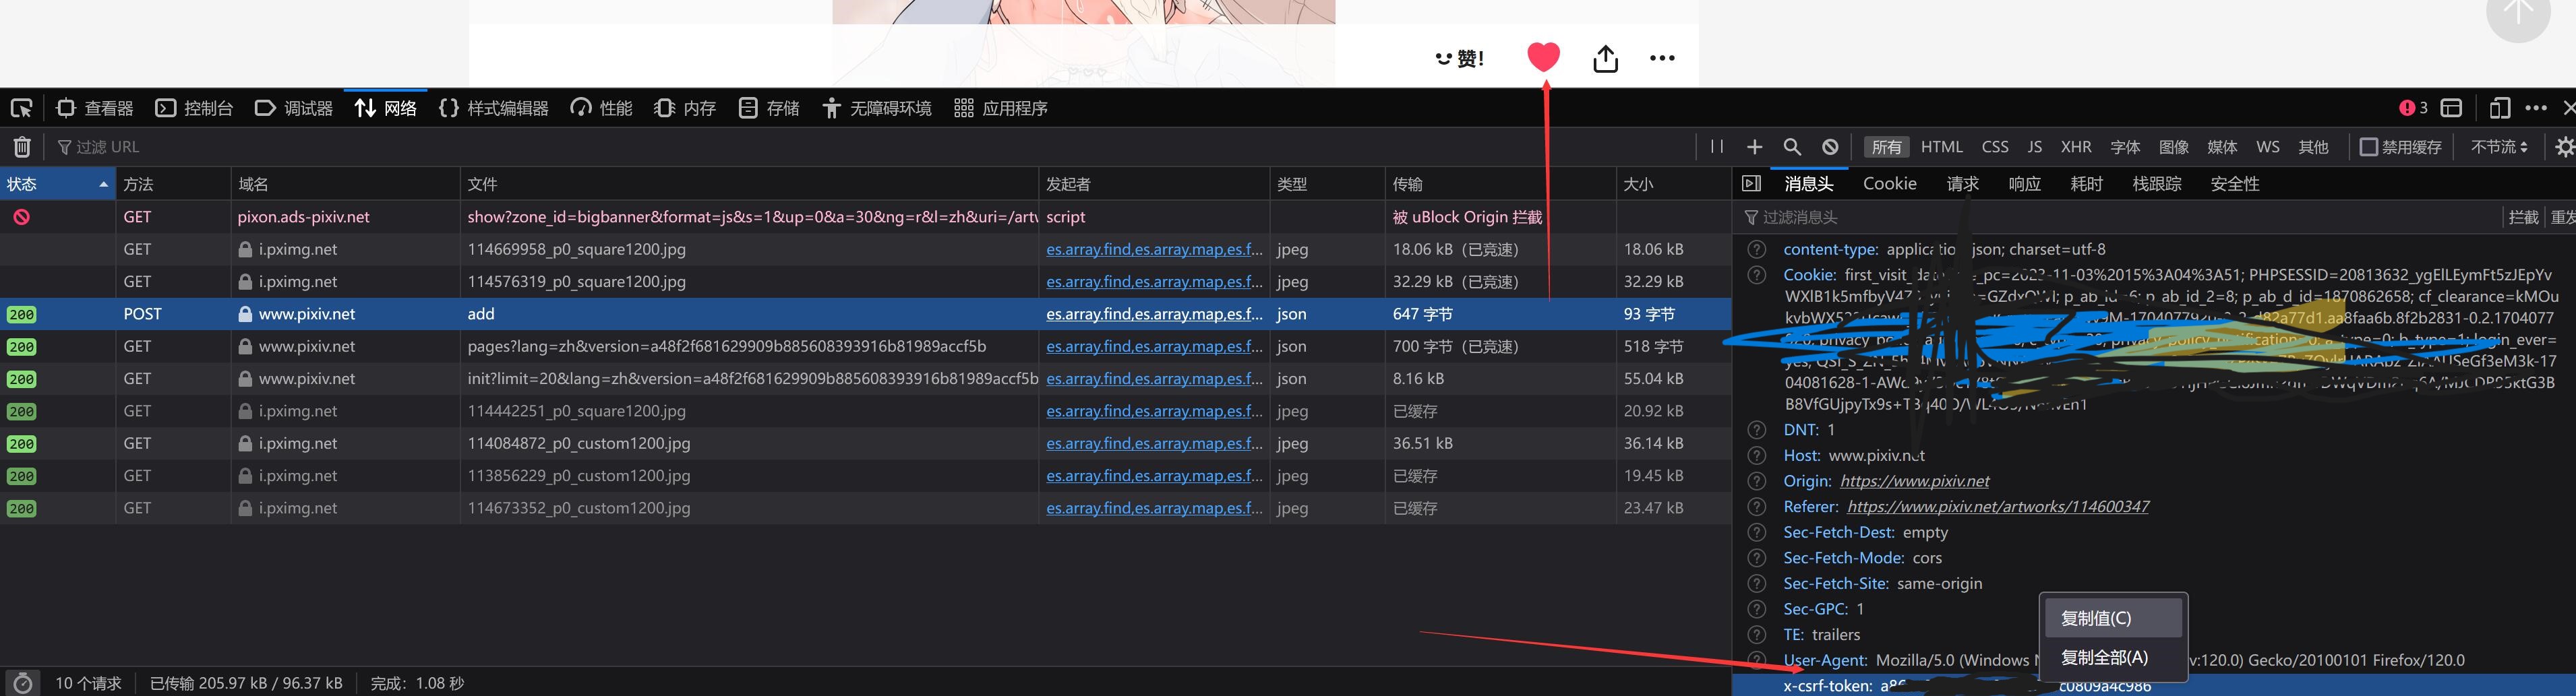2576x696 pixels.
Task: Open the three-dot more options on artwork
Action: click(x=1662, y=58)
